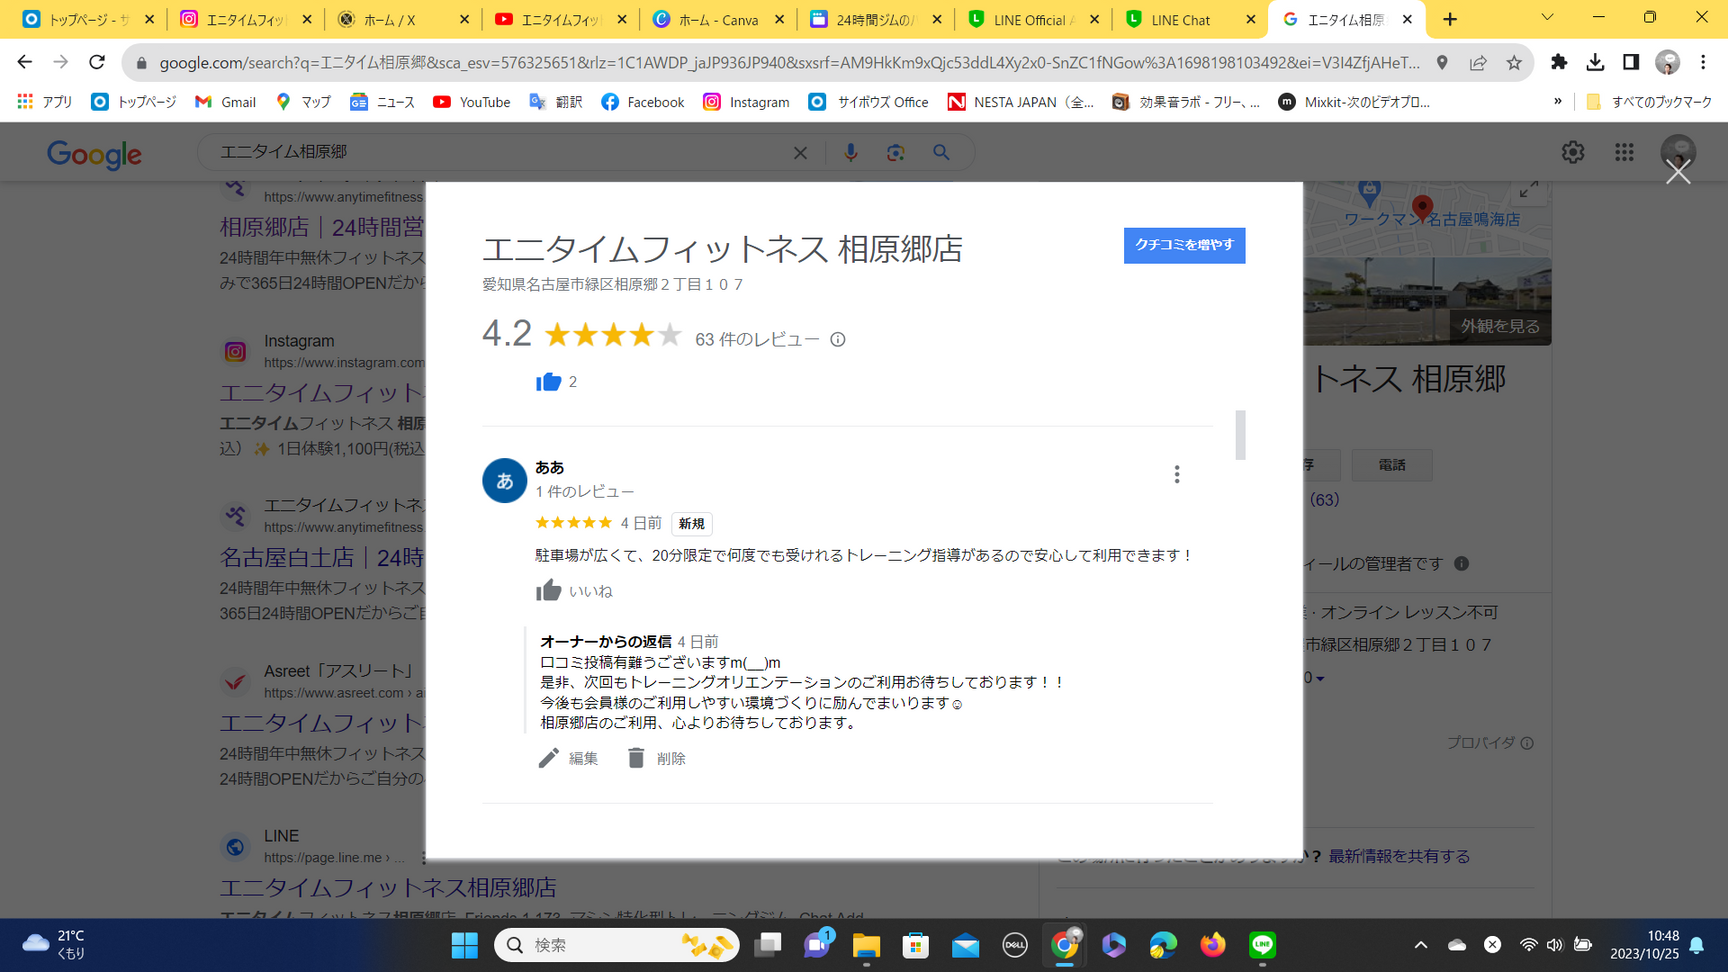Open the サイボウズ Office bookmark
This screenshot has height=972, width=1728.
[x=869, y=102]
